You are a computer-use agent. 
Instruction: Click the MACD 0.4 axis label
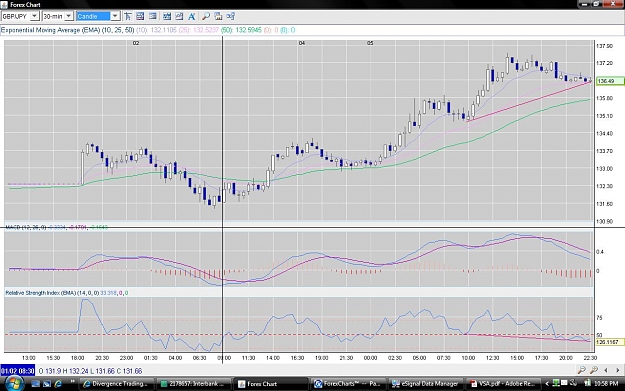pos(600,251)
